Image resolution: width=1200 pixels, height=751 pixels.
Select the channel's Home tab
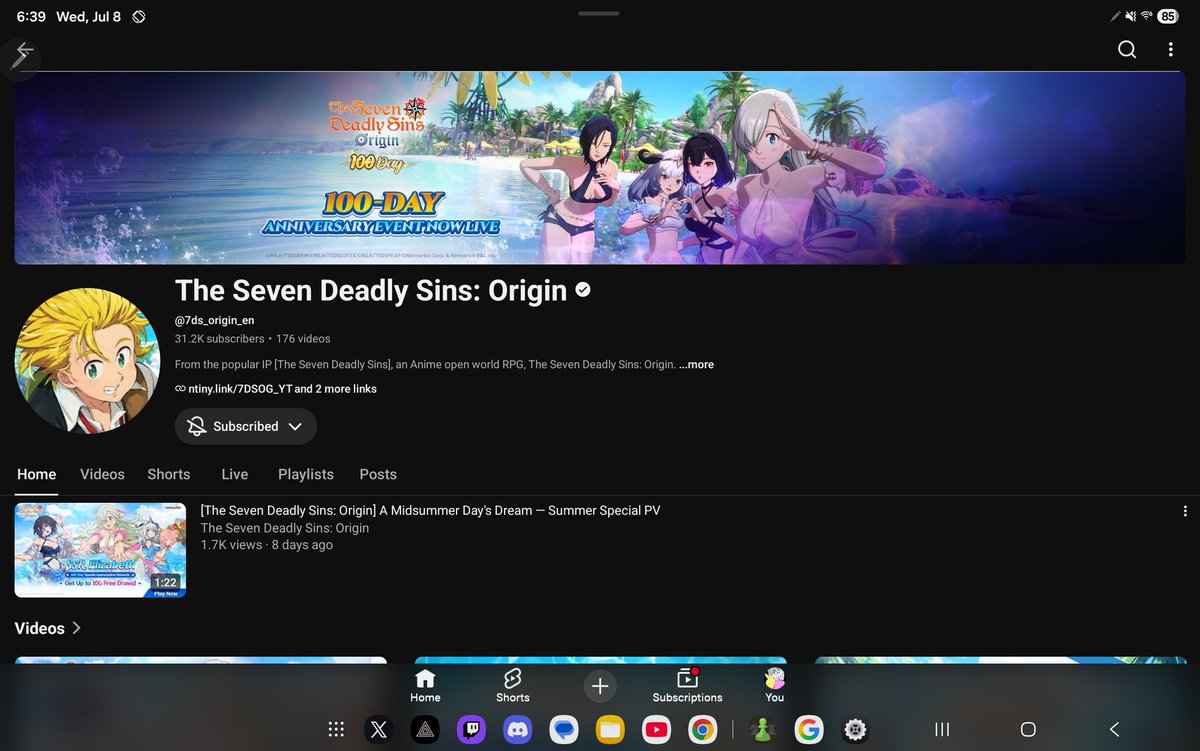click(x=36, y=474)
